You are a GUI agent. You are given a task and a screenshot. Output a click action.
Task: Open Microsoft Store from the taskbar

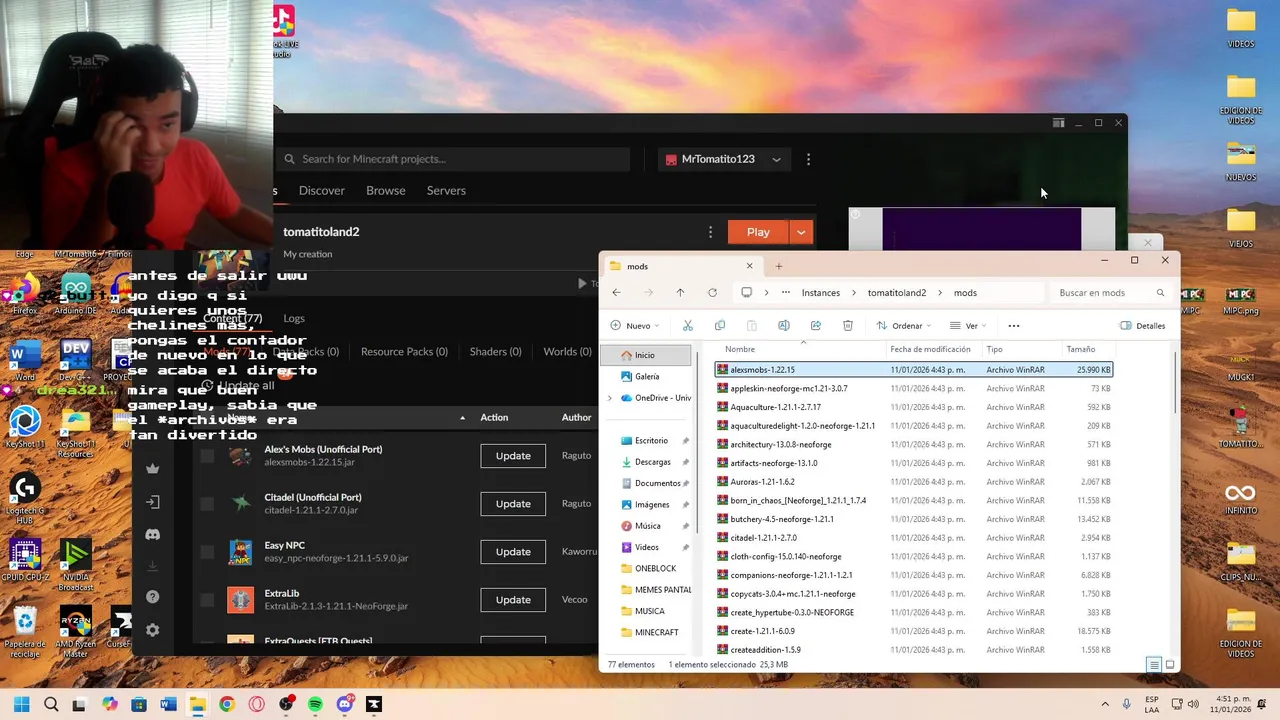(139, 704)
